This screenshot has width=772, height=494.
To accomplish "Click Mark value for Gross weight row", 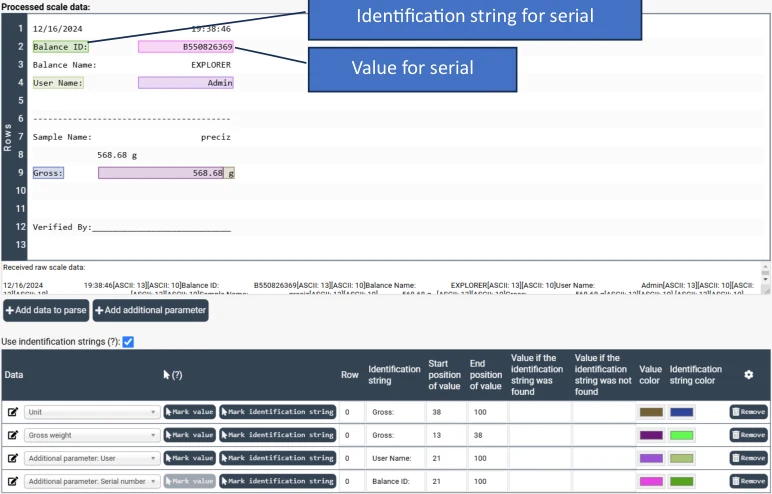I will pyautogui.click(x=190, y=435).
